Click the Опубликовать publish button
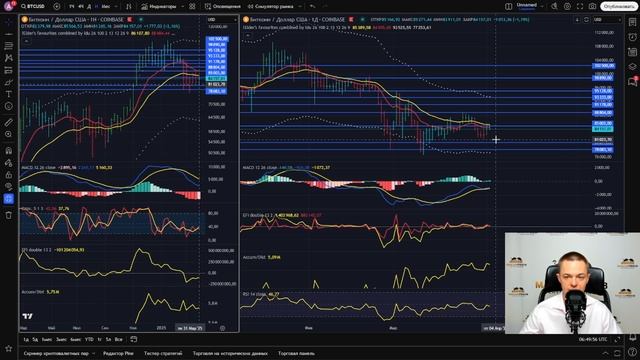 pyautogui.click(x=619, y=7)
